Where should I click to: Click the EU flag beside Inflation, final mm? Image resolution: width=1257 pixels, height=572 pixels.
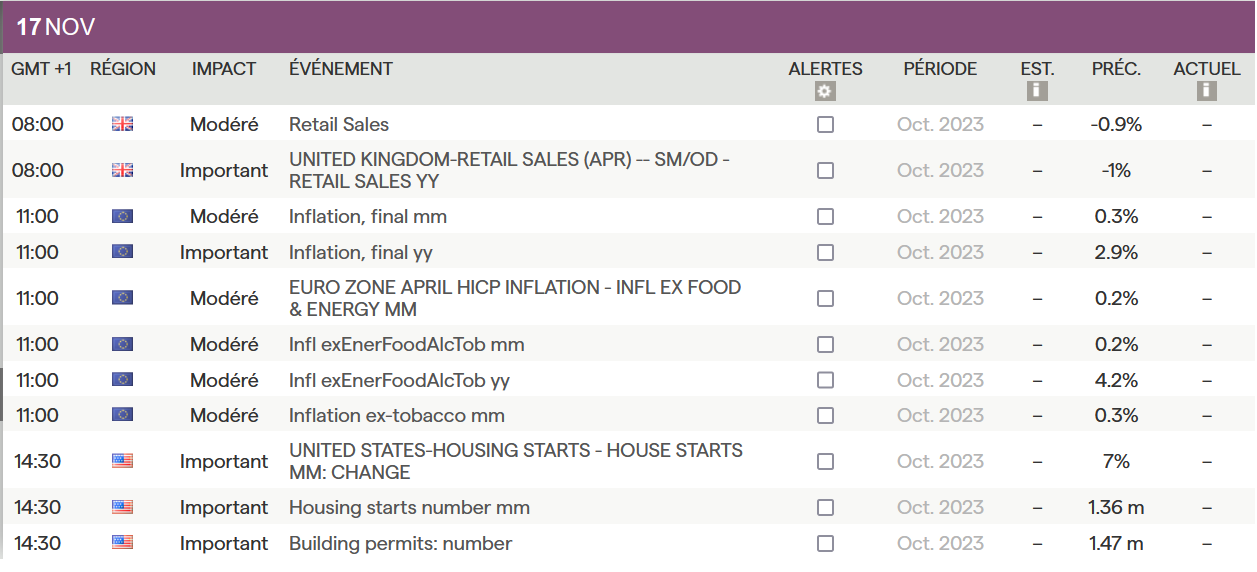click(122, 217)
